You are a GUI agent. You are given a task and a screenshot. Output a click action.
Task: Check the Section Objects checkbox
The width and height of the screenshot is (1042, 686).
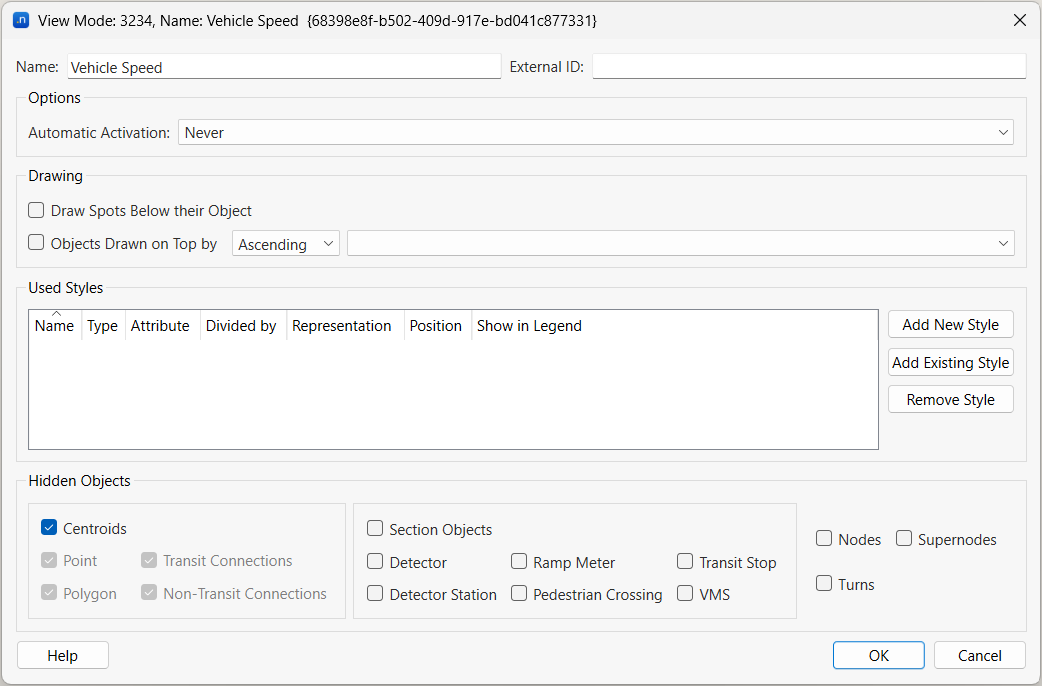point(375,529)
